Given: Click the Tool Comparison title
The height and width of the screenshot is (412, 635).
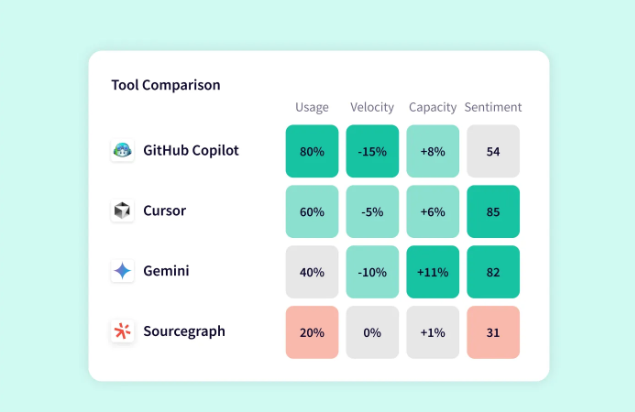Looking at the screenshot, I should tap(166, 85).
